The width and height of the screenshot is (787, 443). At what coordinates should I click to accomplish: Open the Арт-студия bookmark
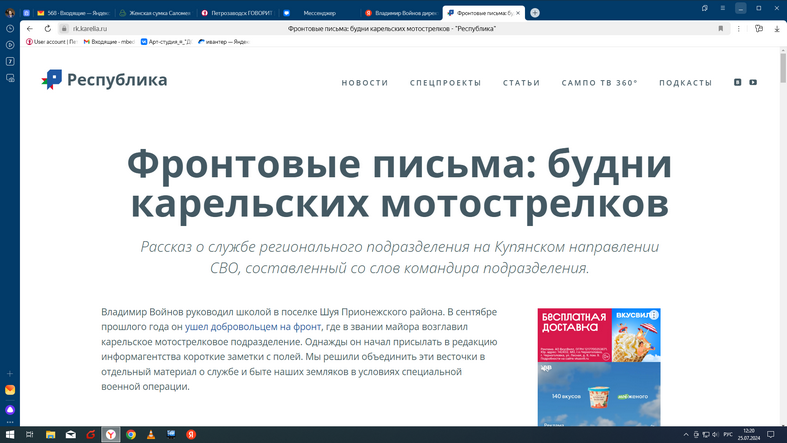point(166,42)
